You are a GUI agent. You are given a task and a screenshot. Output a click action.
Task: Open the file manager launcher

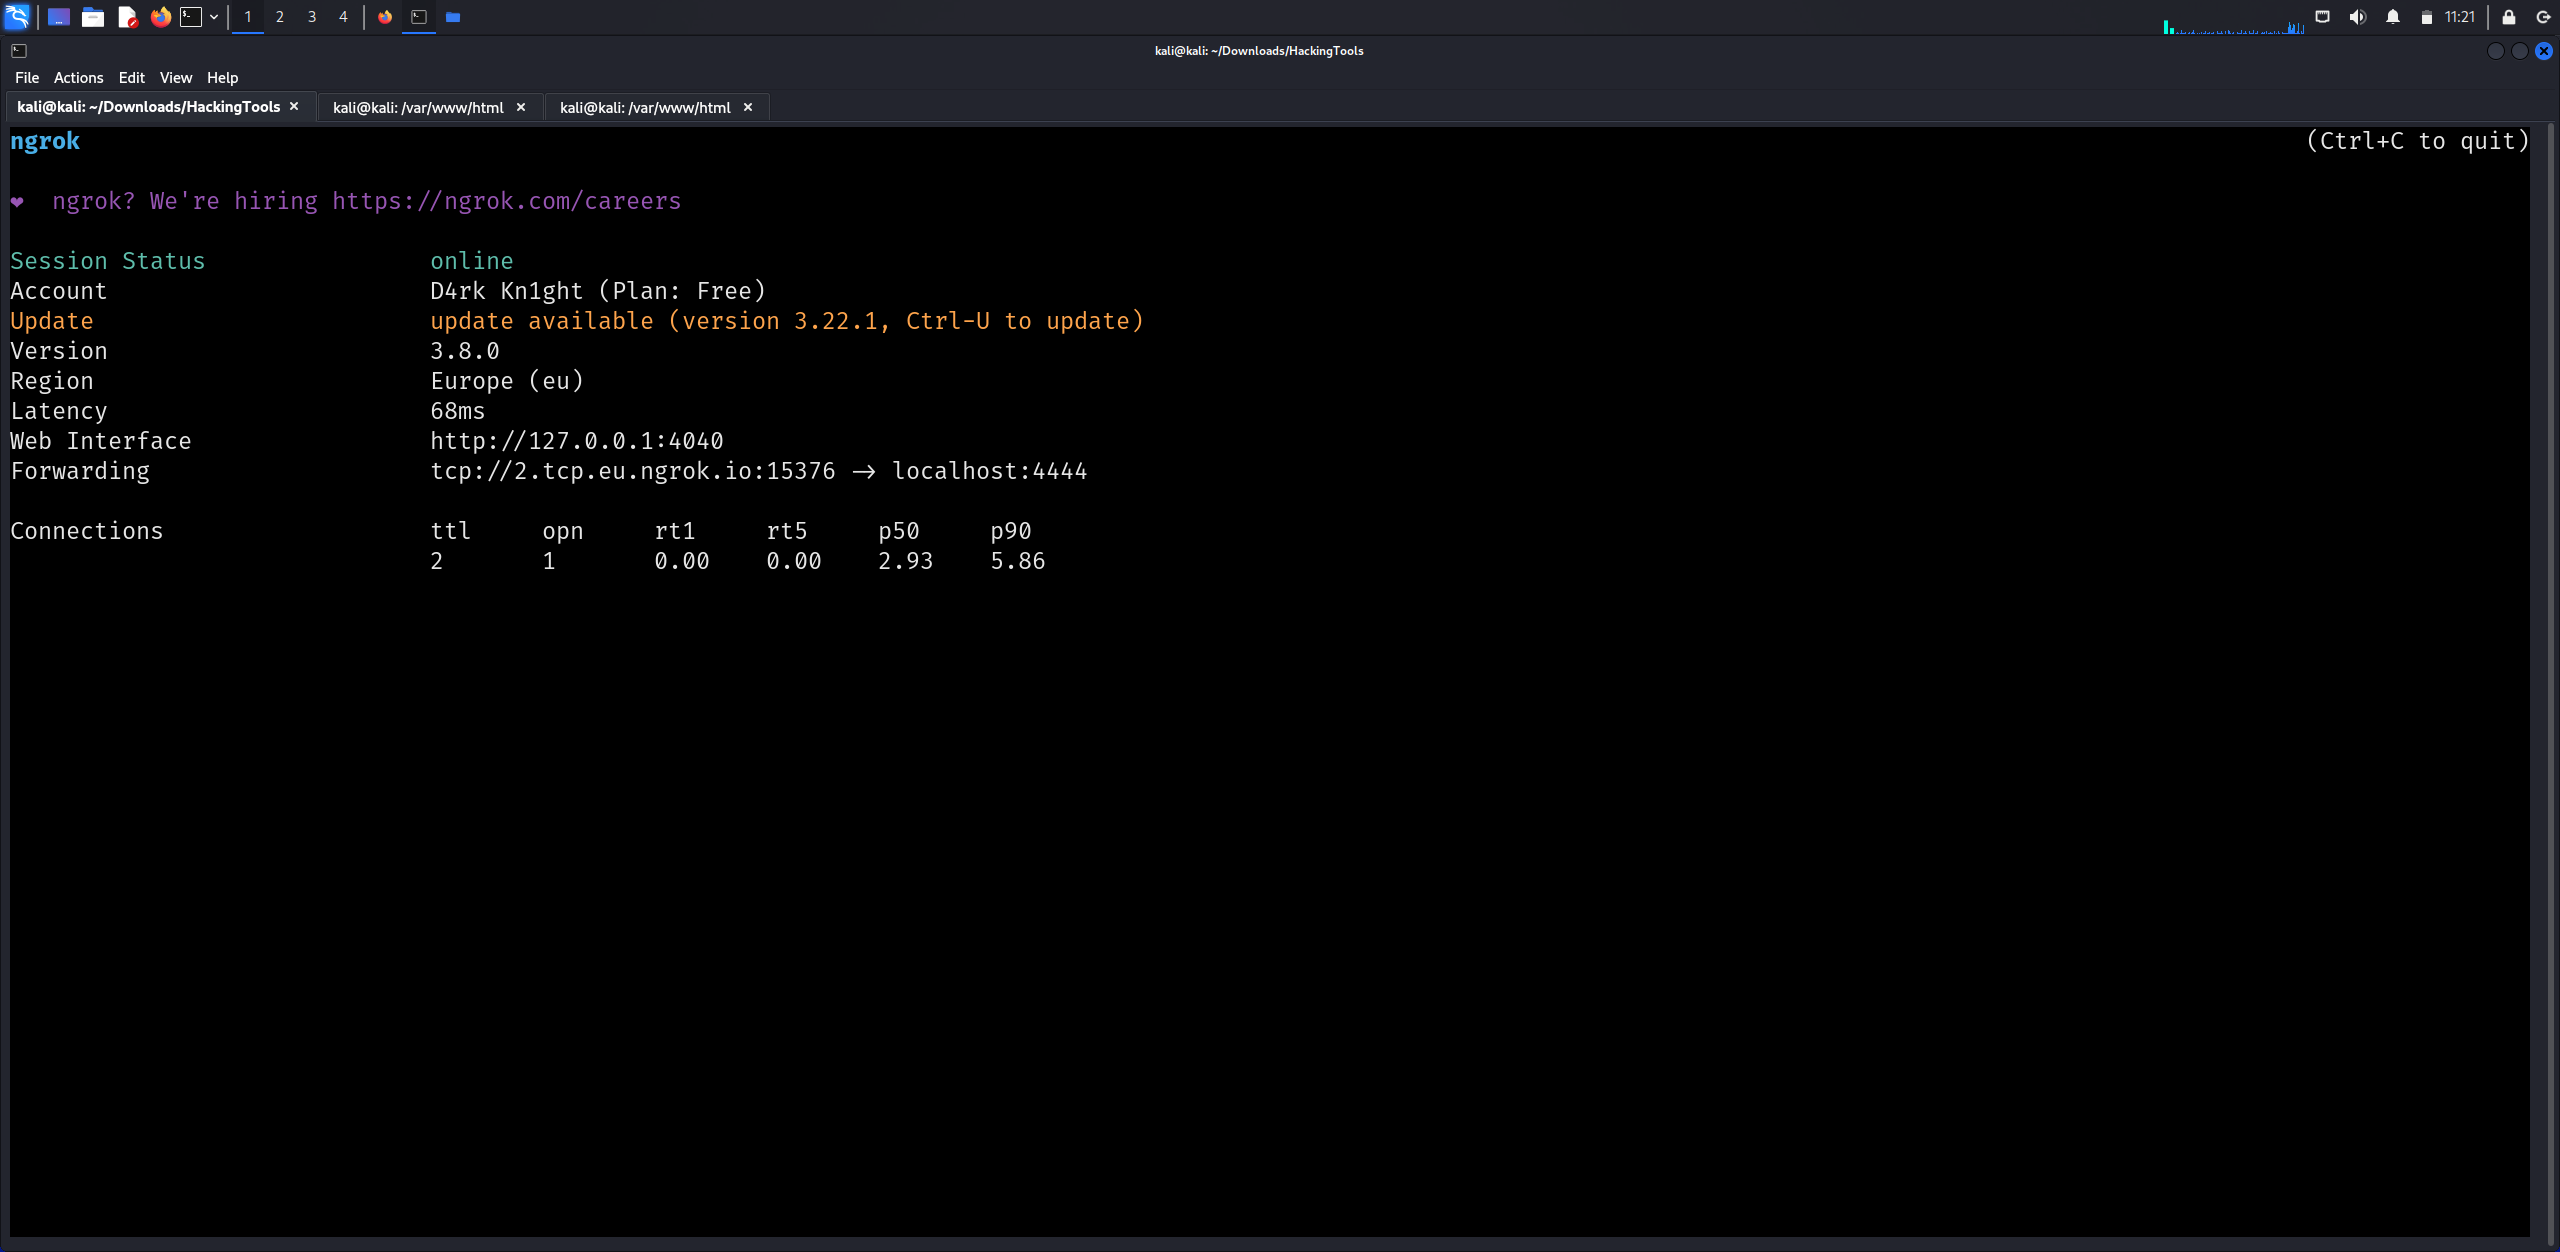point(93,17)
